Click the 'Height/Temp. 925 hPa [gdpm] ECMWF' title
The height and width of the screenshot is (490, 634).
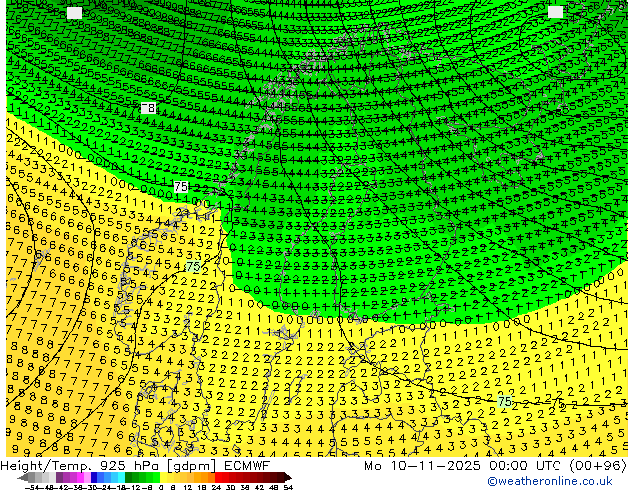pos(135,466)
